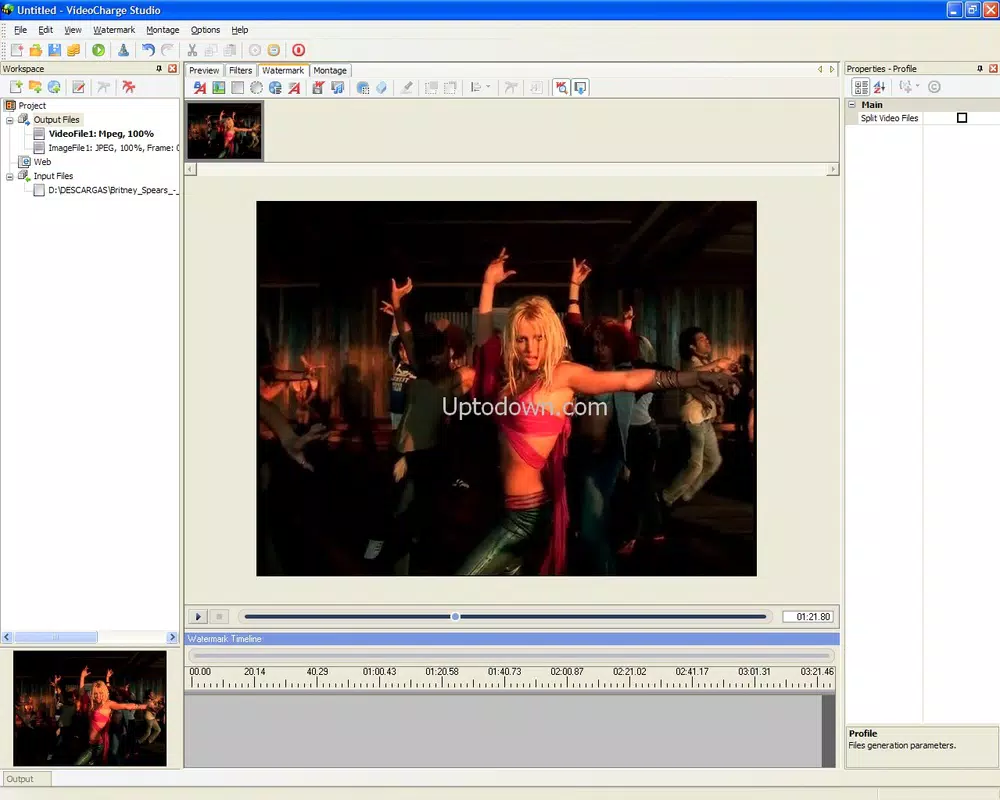This screenshot has height=800, width=1000.
Task: Click the Save project floppy disk icon
Action: [55, 50]
